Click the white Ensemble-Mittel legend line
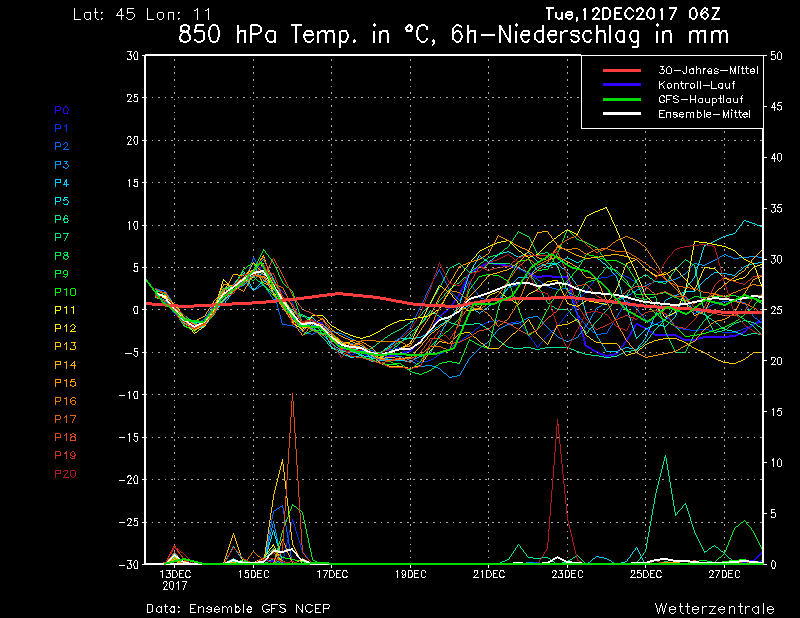The height and width of the screenshot is (618, 800). click(622, 114)
